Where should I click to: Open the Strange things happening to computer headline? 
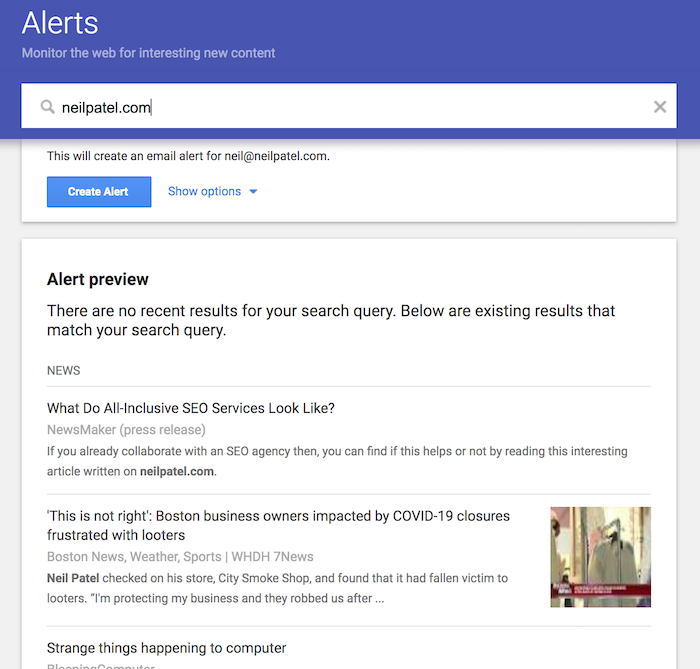pos(167,648)
